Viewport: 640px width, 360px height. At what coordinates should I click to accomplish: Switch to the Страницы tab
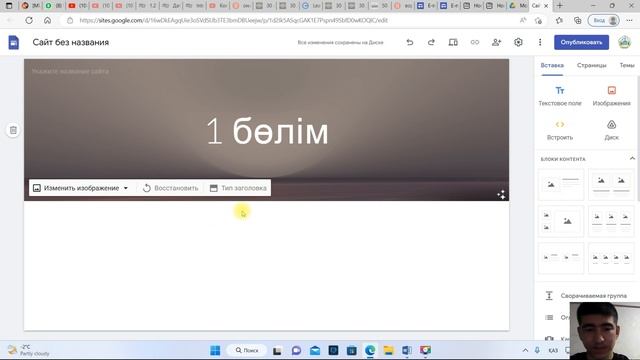point(591,65)
